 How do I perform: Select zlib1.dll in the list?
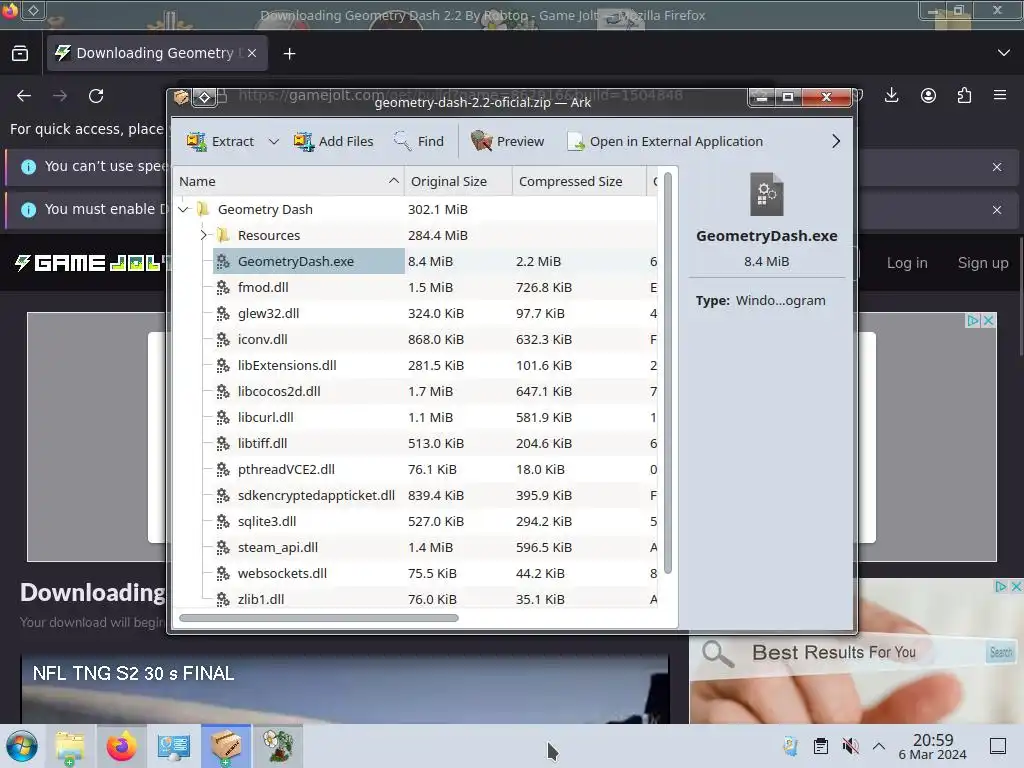[x=261, y=600]
